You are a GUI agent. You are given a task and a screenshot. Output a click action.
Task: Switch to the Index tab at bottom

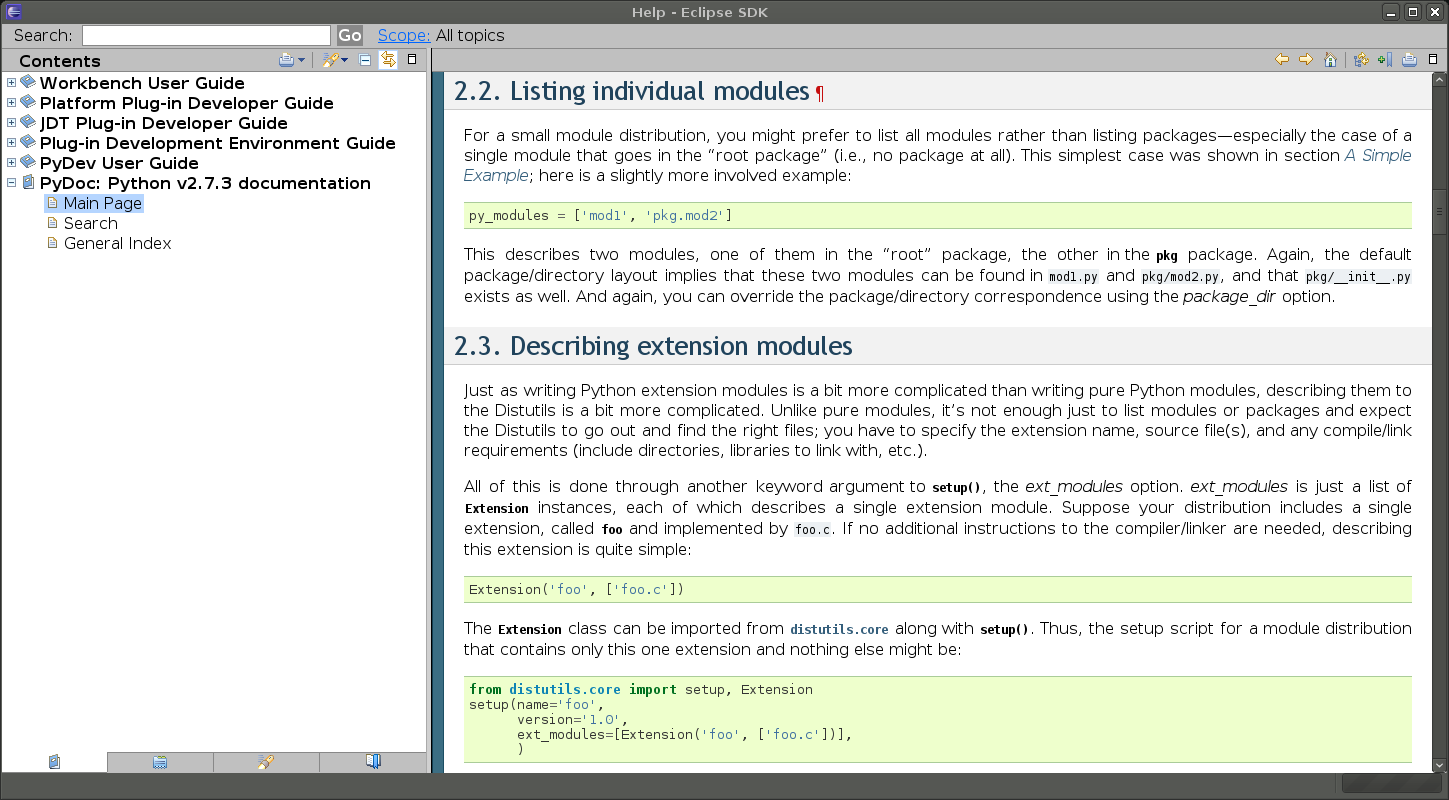click(x=160, y=762)
